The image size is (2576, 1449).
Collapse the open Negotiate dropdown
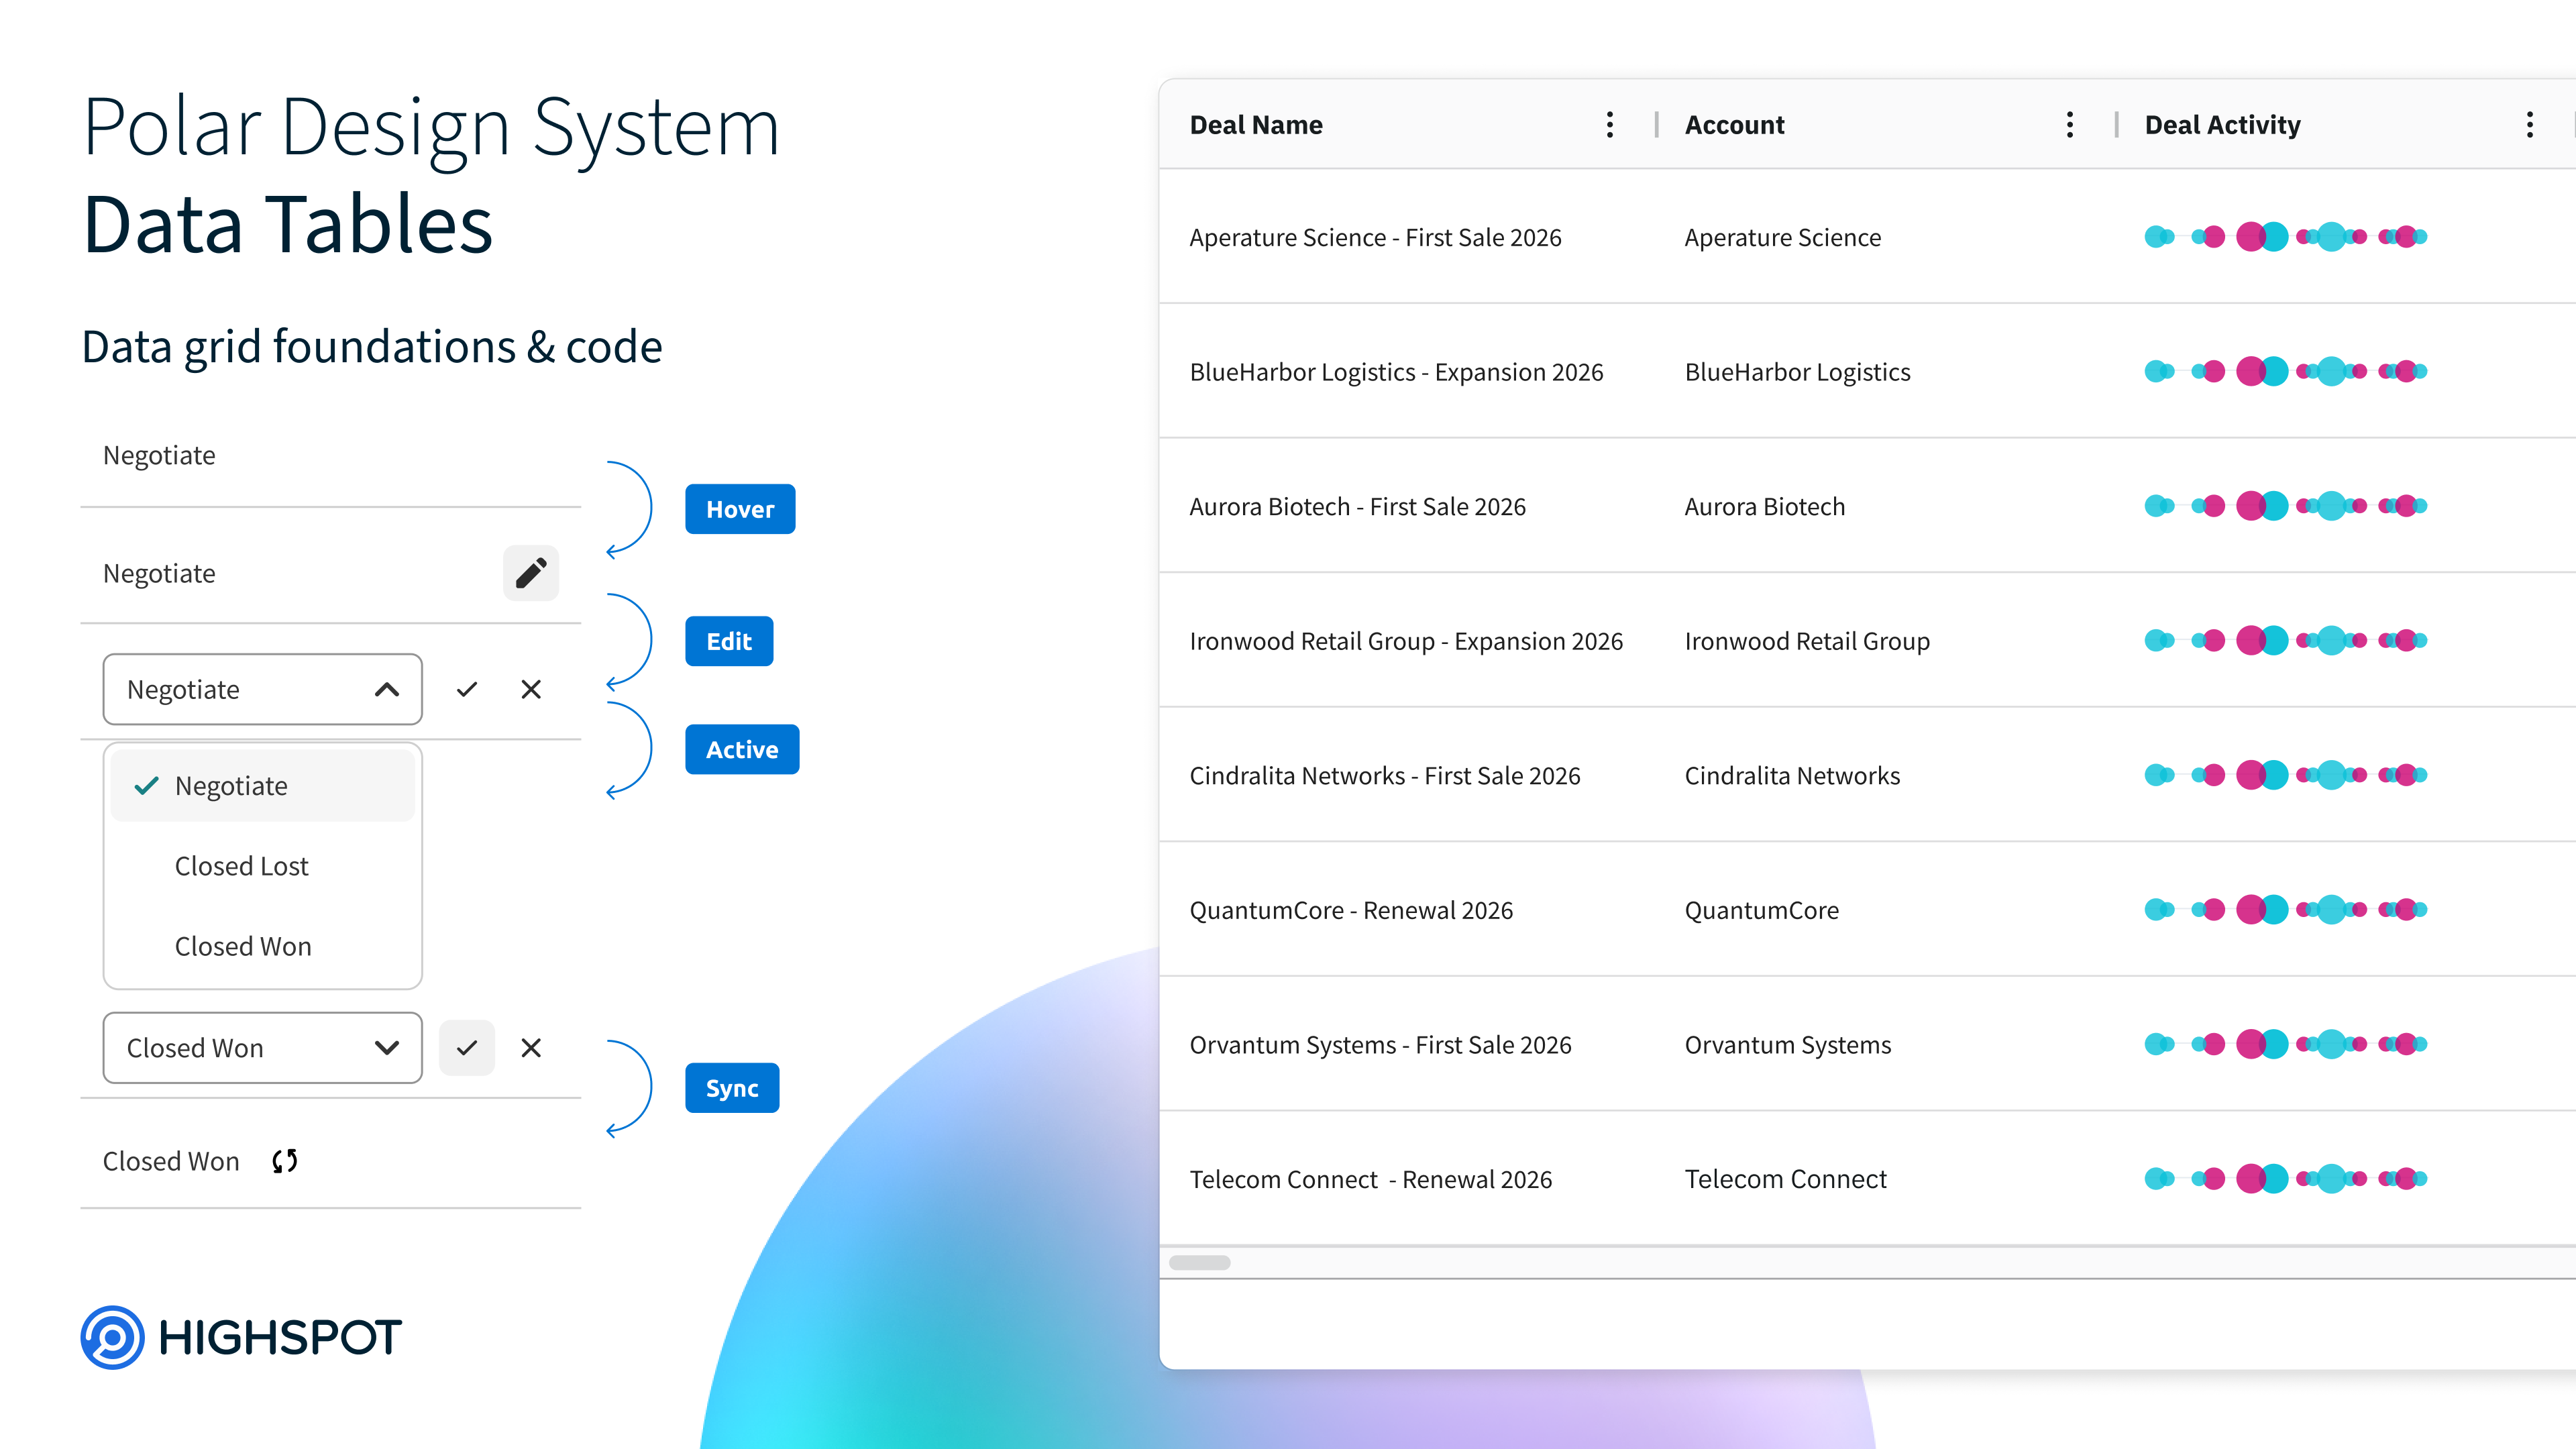(x=387, y=689)
